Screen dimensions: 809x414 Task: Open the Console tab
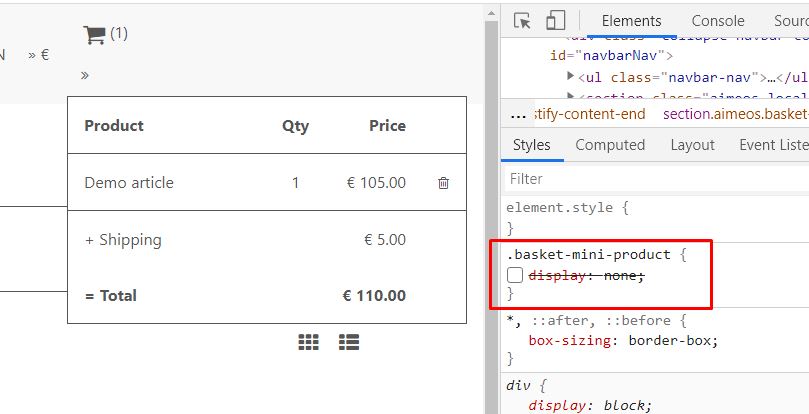coord(718,21)
